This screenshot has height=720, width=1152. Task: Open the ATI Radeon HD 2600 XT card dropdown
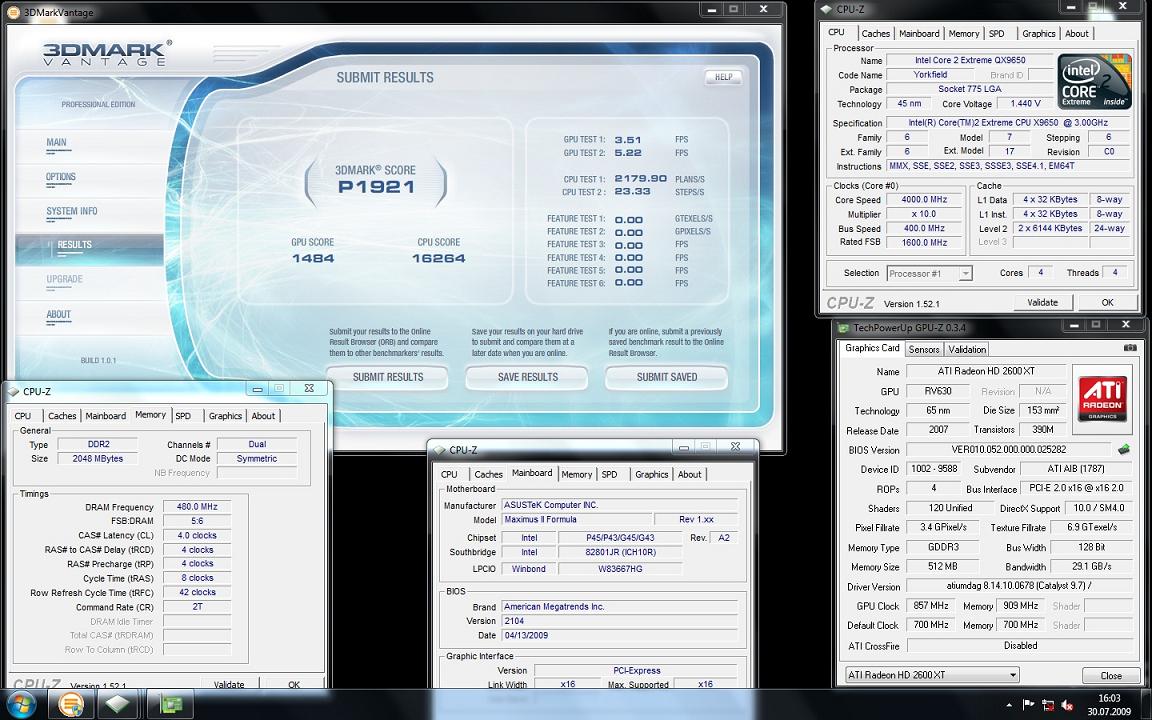tap(932, 674)
